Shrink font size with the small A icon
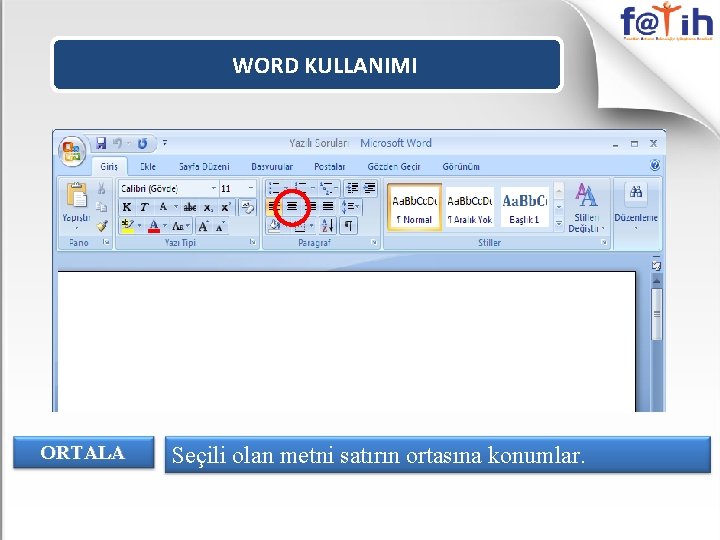This screenshot has height=540, width=720. (220, 226)
